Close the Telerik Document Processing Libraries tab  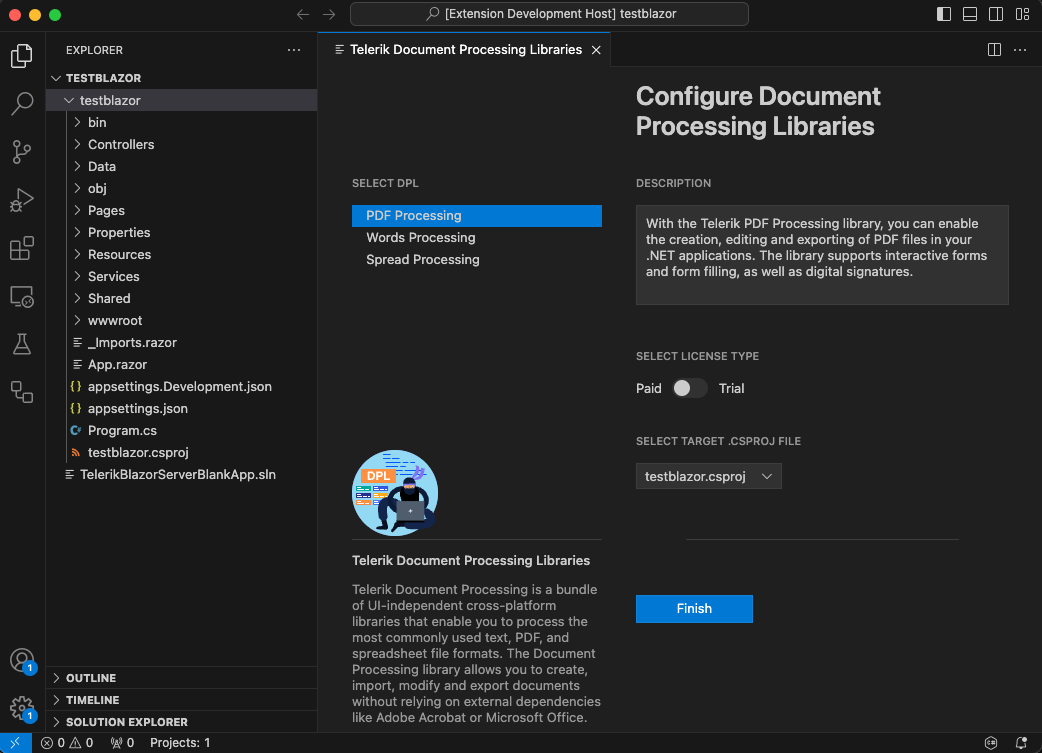coord(596,50)
